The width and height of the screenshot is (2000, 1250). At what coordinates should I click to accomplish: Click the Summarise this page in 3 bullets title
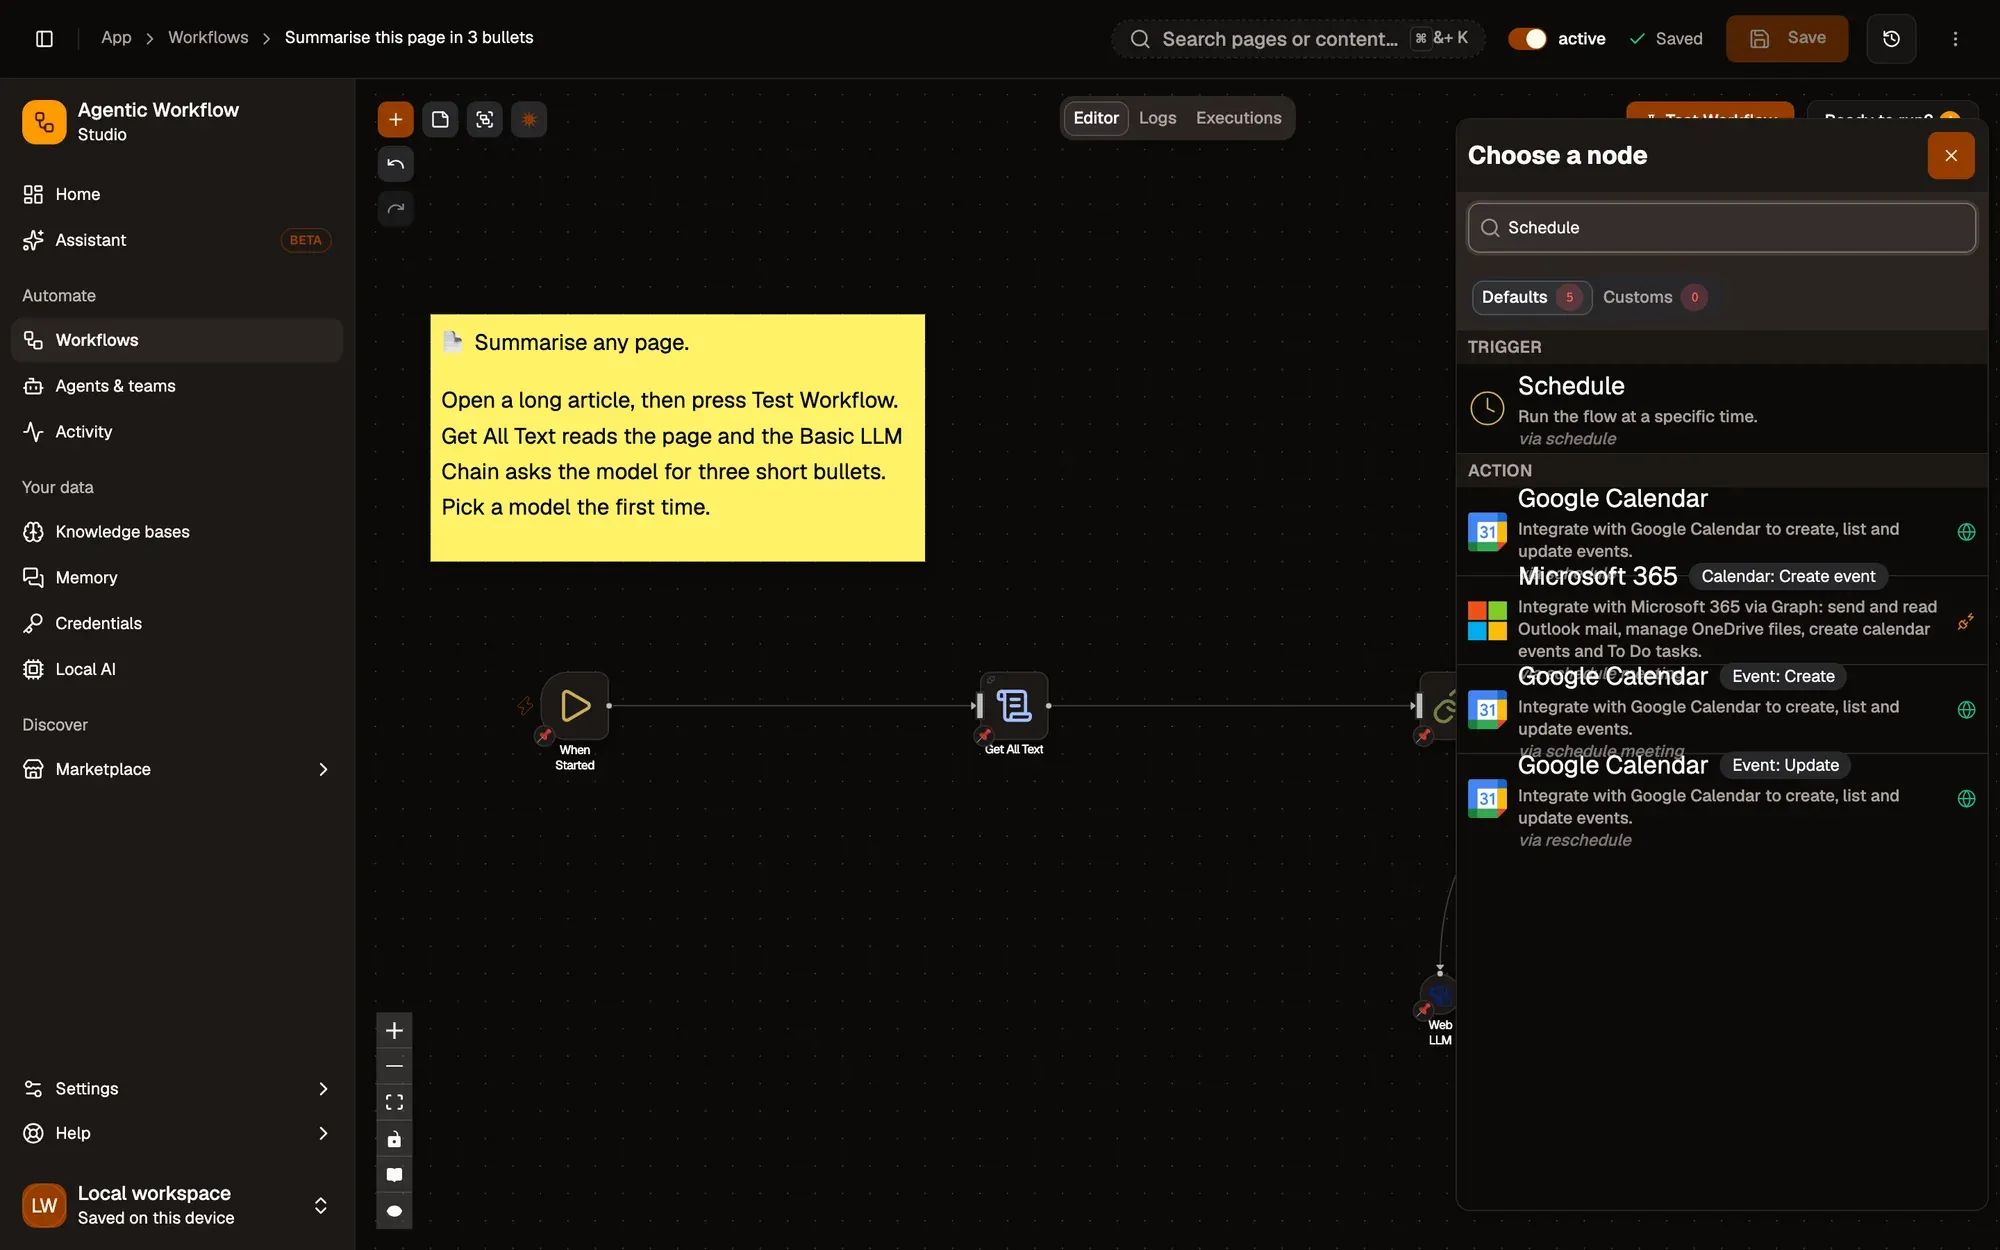pos(409,37)
